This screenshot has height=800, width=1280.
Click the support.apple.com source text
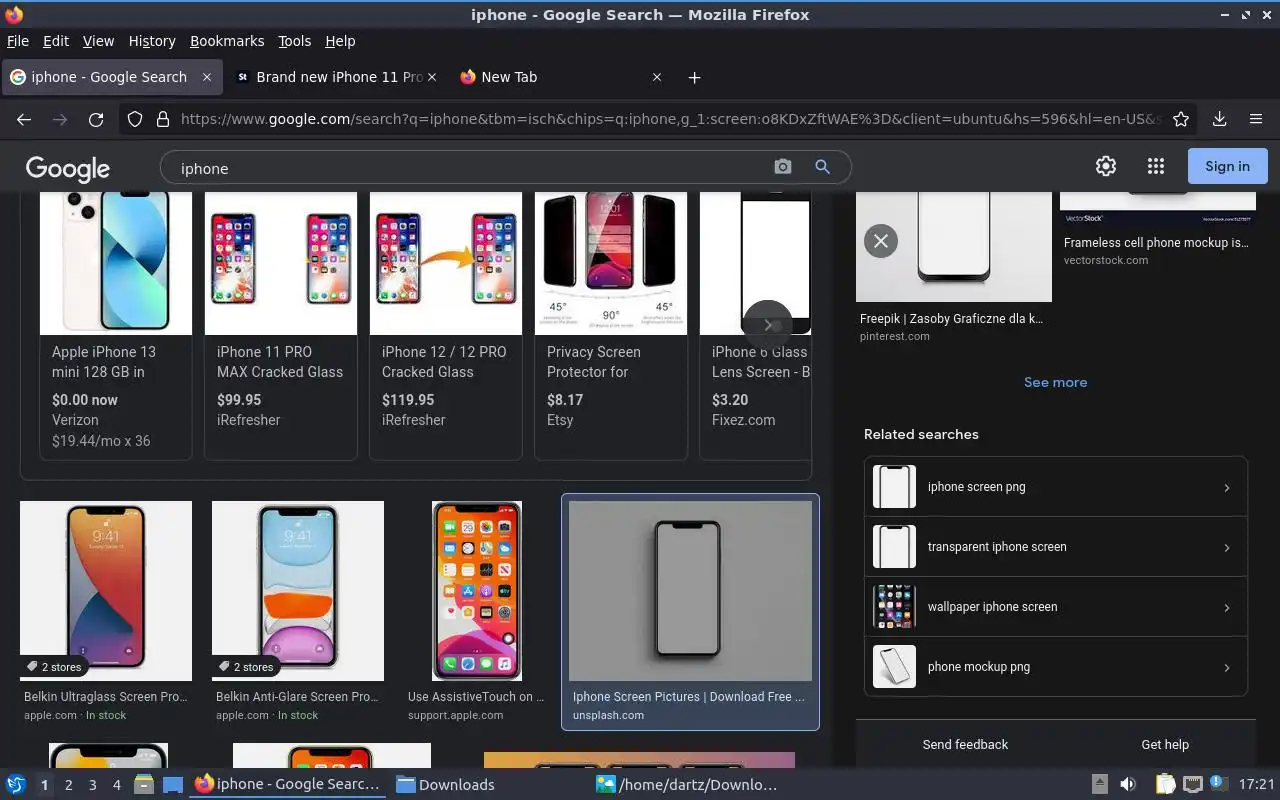pos(455,715)
